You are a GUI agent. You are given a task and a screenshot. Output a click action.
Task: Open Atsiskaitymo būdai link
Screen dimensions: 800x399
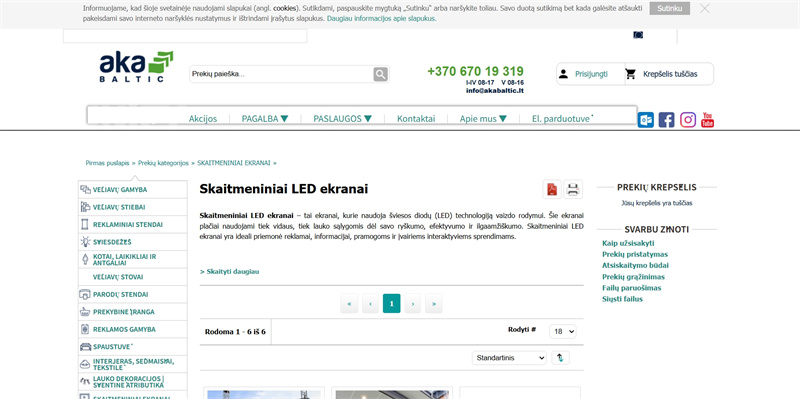coord(635,266)
